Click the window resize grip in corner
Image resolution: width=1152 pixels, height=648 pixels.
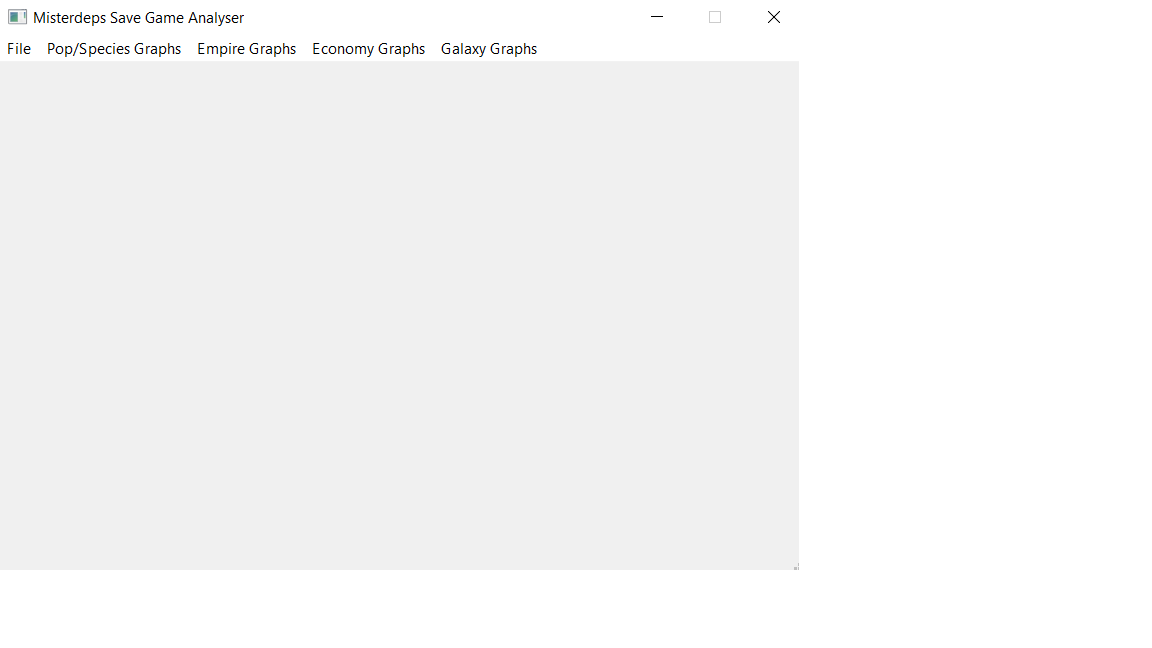[x=796, y=566]
